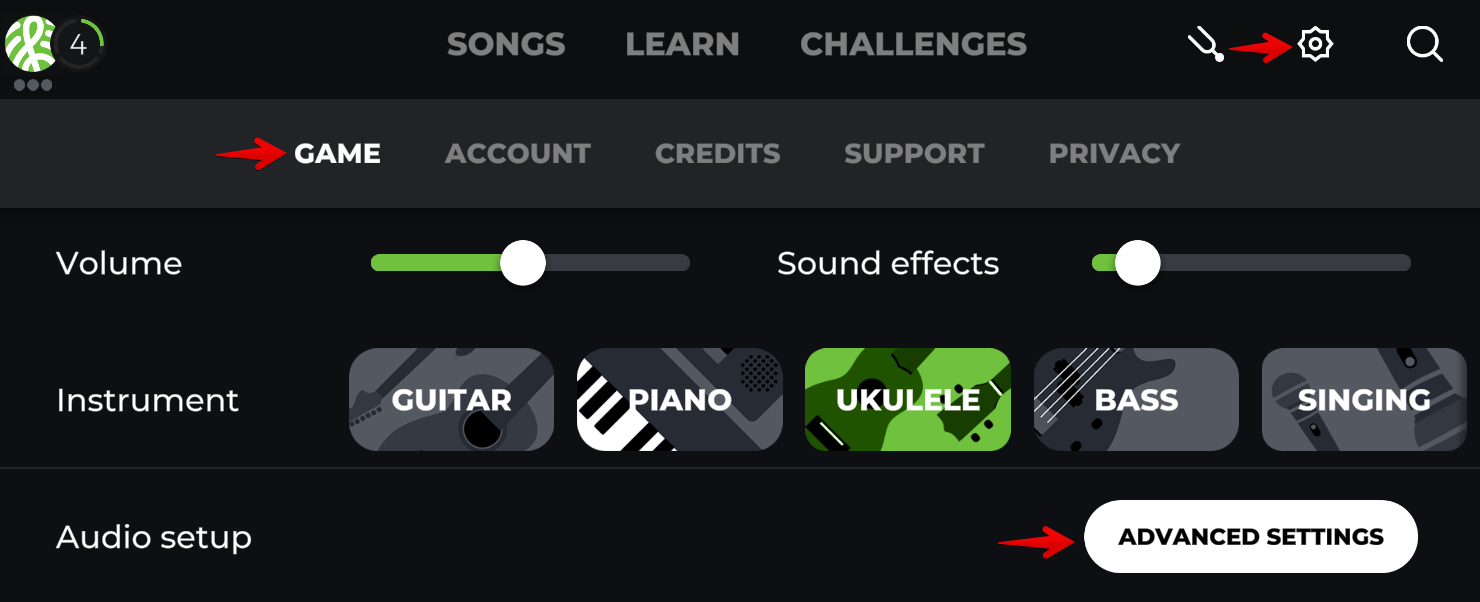The image size is (1480, 602).
Task: Select Guitar as the instrument
Action: click(x=451, y=400)
